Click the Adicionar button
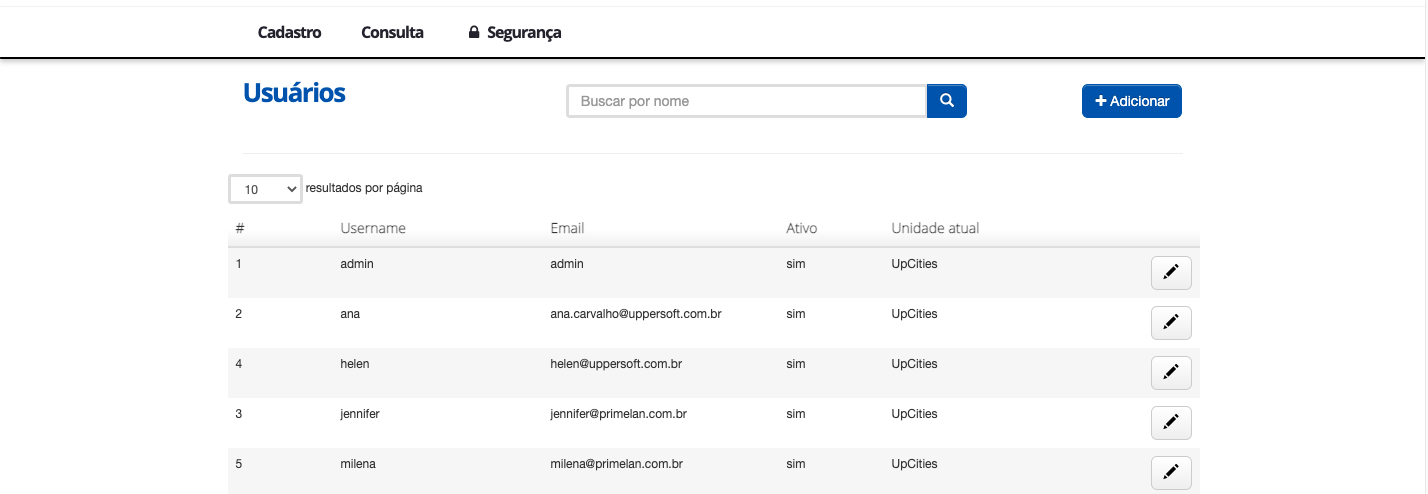The height and width of the screenshot is (494, 1428). (x=1132, y=101)
